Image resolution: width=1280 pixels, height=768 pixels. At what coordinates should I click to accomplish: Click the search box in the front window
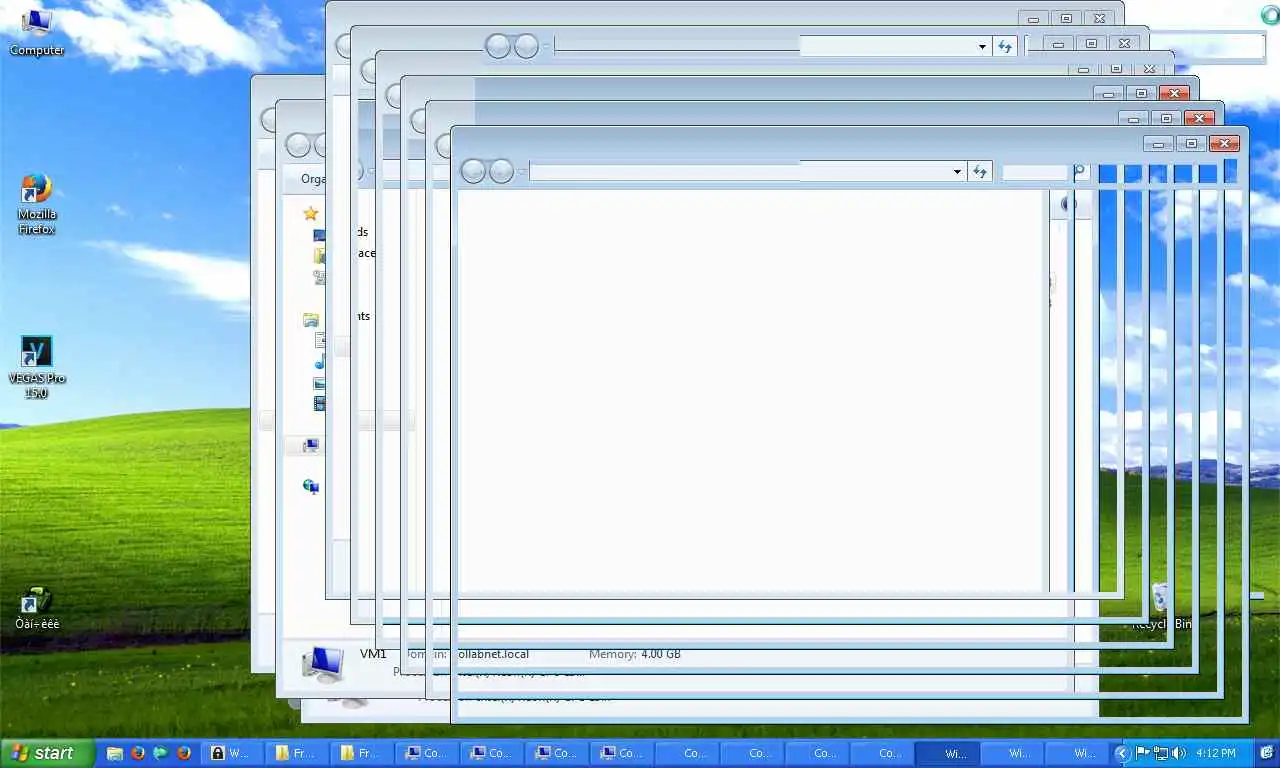click(1035, 172)
